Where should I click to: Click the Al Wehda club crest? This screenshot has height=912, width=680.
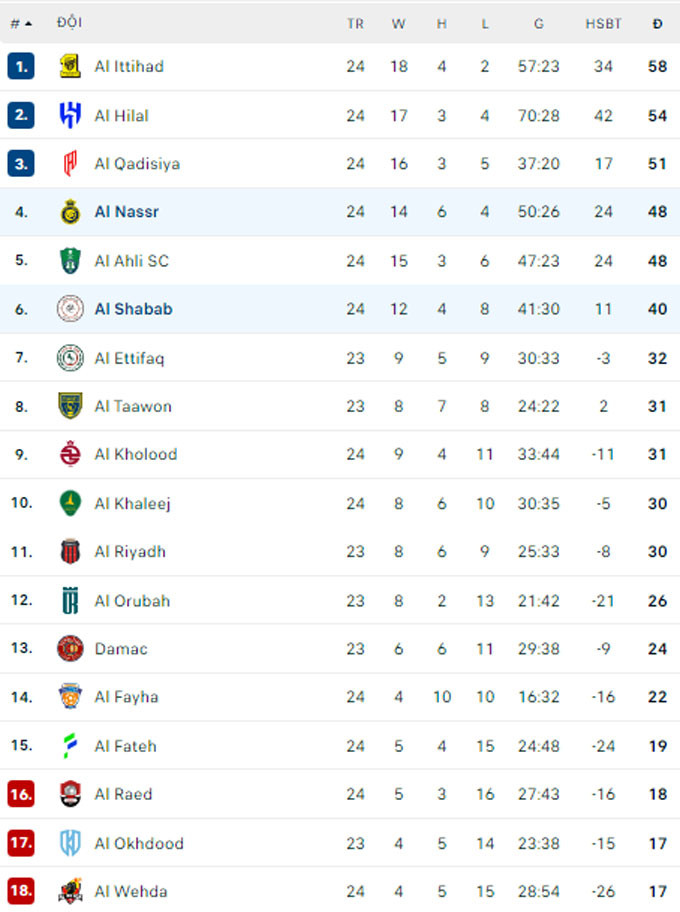coord(70,891)
